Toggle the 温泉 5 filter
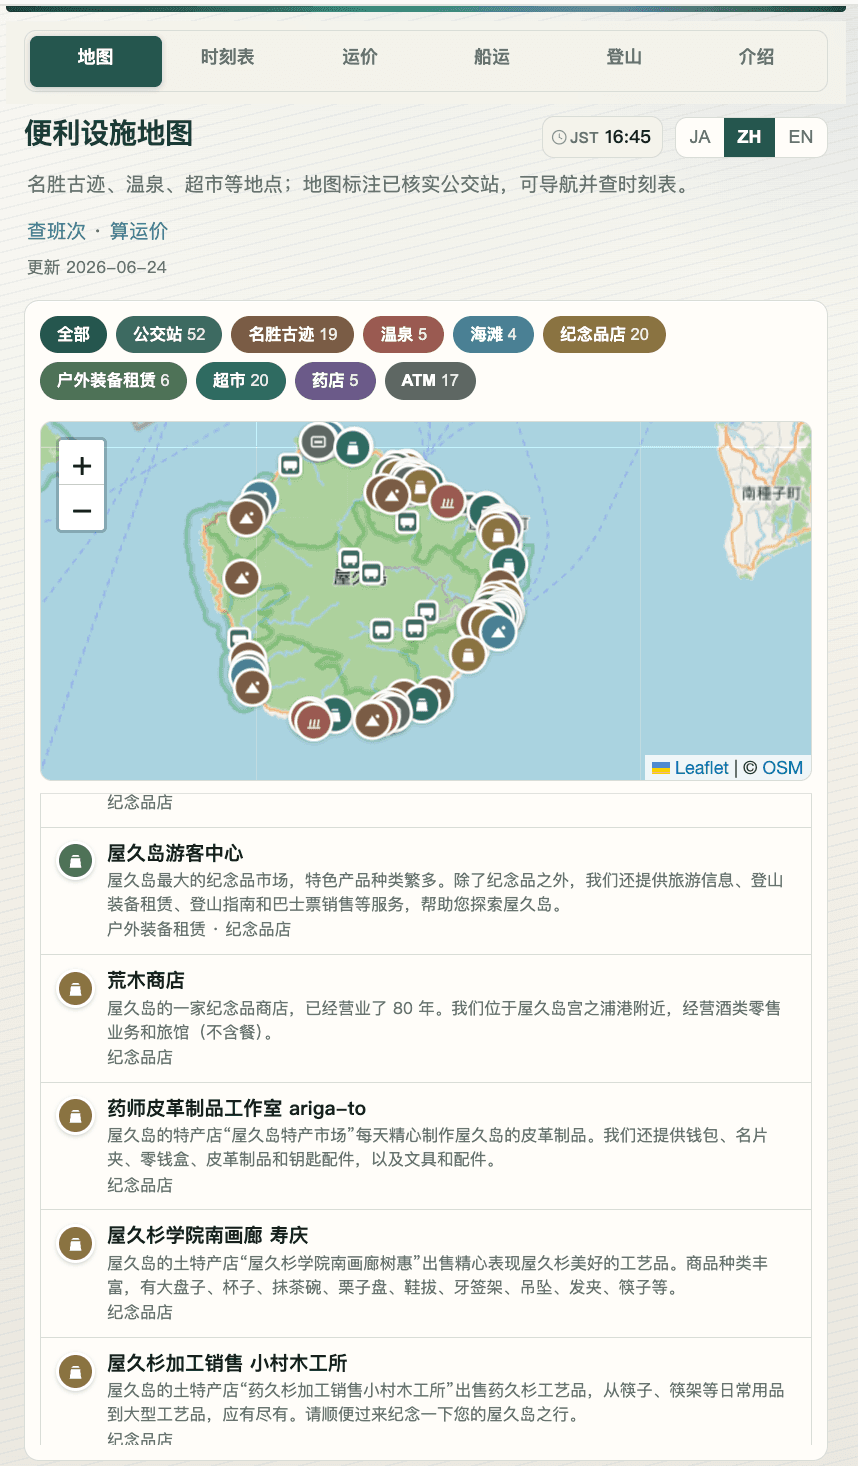 403,334
